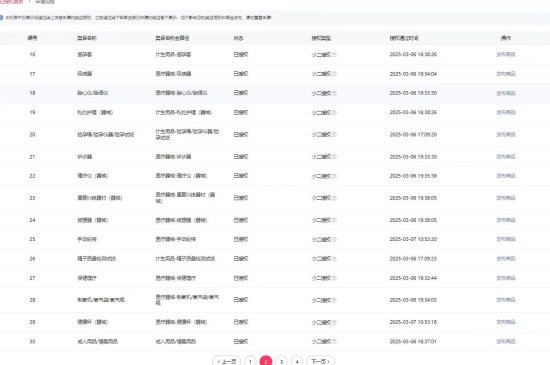Image resolution: width=550 pixels, height=365 pixels.
Task: Click the sequence number 23 cell
Action: point(32,198)
